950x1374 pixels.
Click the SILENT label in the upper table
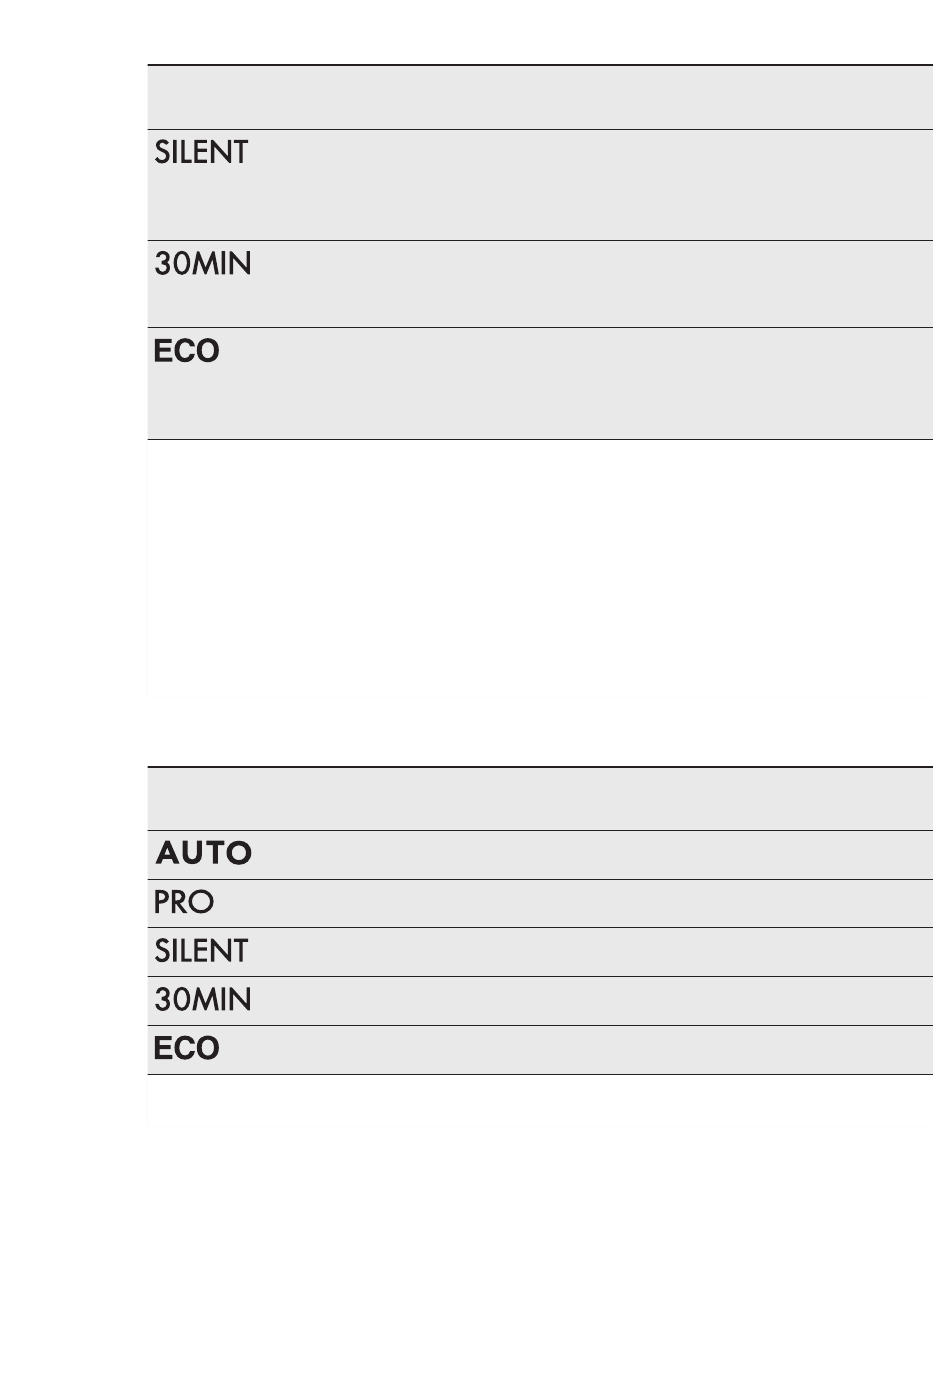tap(201, 152)
